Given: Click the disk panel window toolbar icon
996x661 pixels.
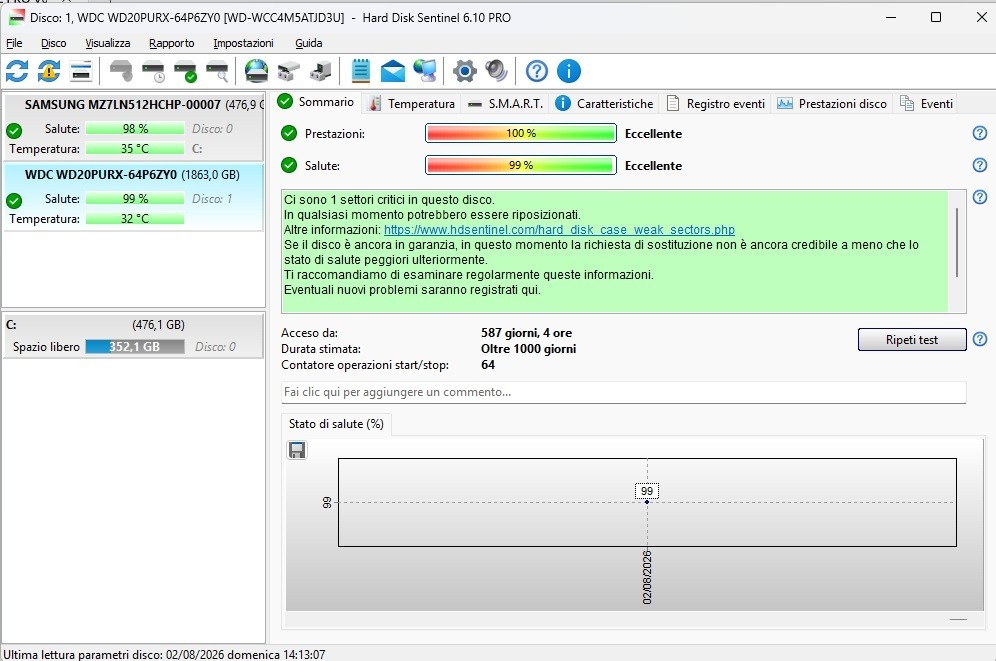Looking at the screenshot, I should pyautogui.click(x=81, y=71).
